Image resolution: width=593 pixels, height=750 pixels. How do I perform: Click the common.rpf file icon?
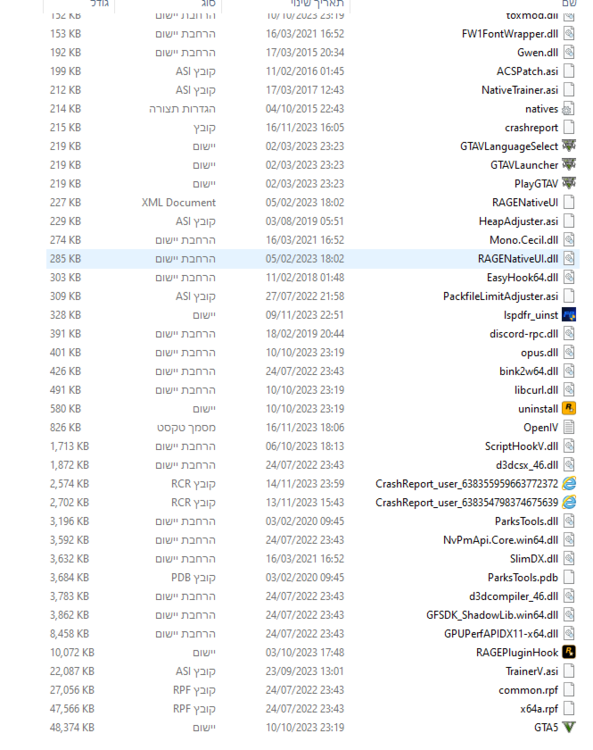point(569,690)
